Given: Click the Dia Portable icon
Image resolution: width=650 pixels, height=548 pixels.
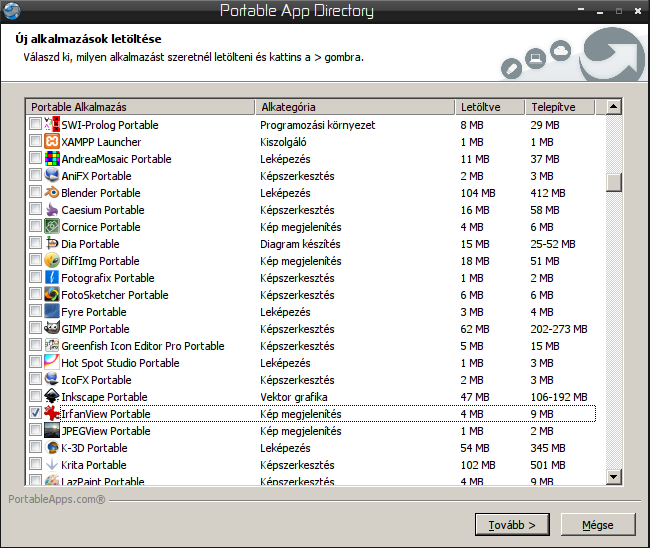Looking at the screenshot, I should [52, 244].
